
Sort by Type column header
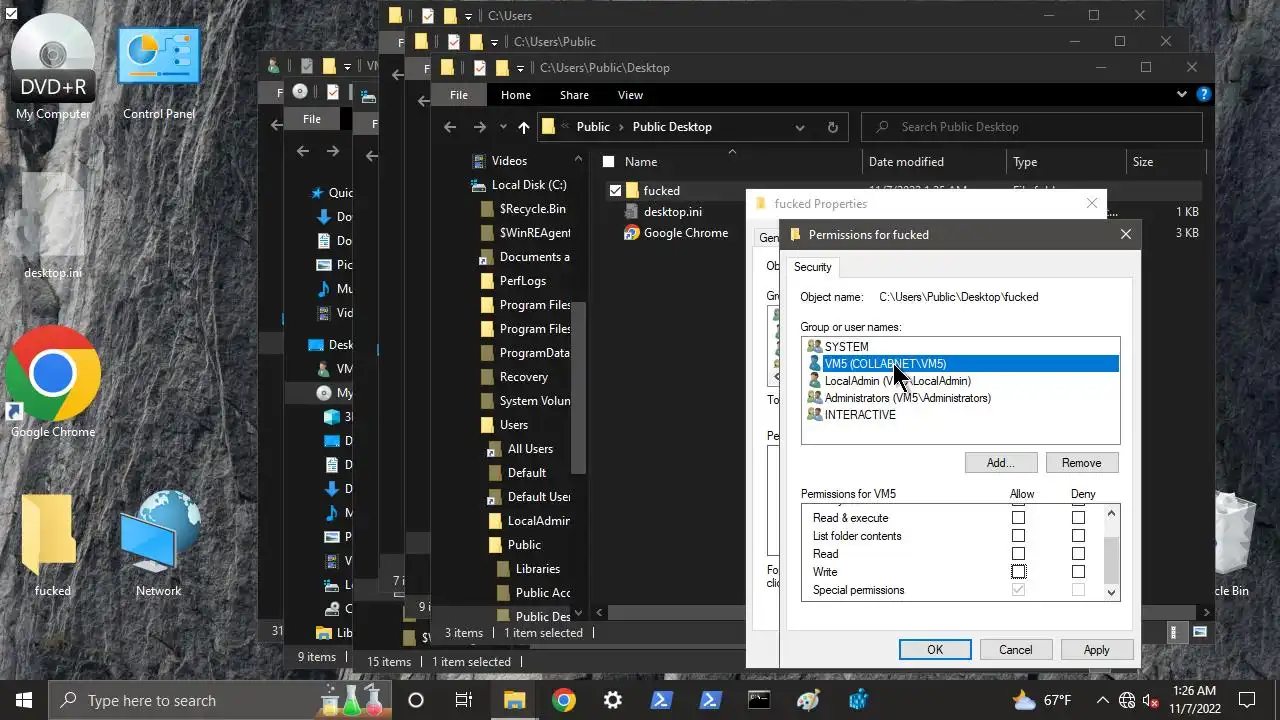pyautogui.click(x=1025, y=162)
